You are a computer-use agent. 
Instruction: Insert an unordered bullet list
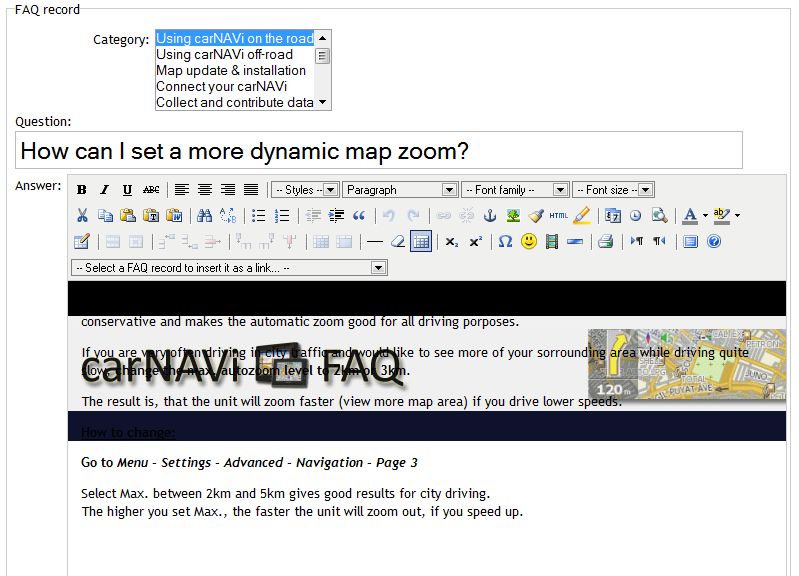[x=259, y=216]
